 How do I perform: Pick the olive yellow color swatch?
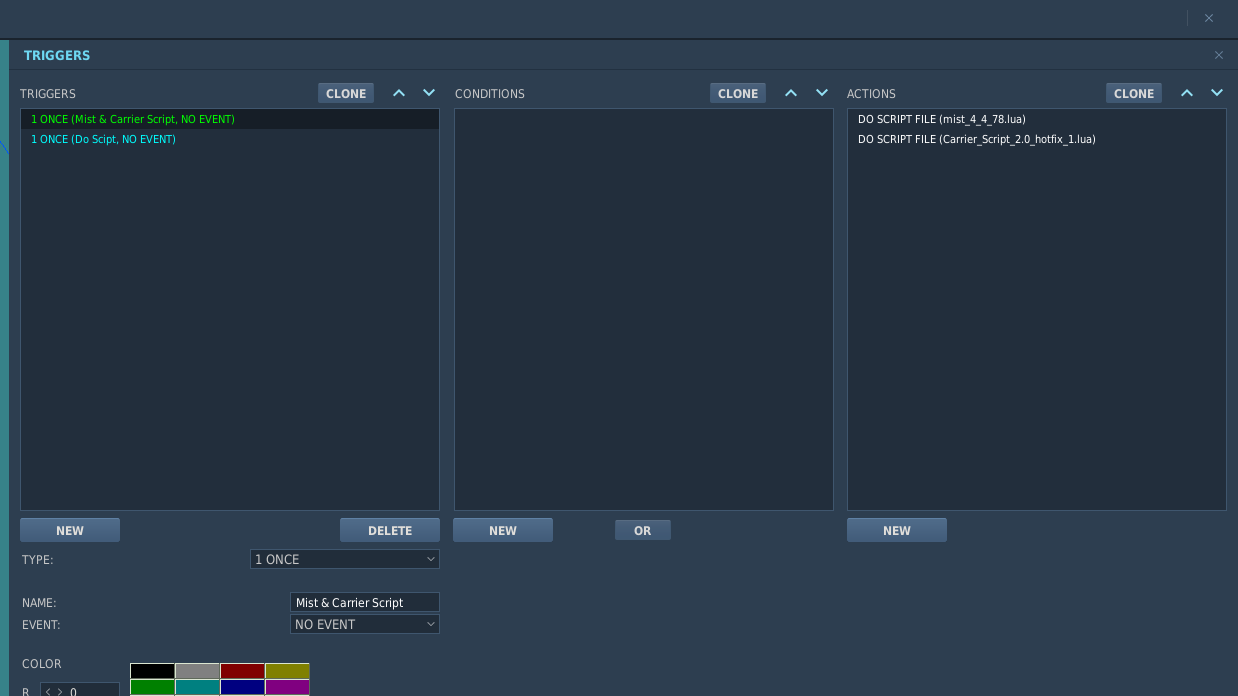[x=287, y=671]
